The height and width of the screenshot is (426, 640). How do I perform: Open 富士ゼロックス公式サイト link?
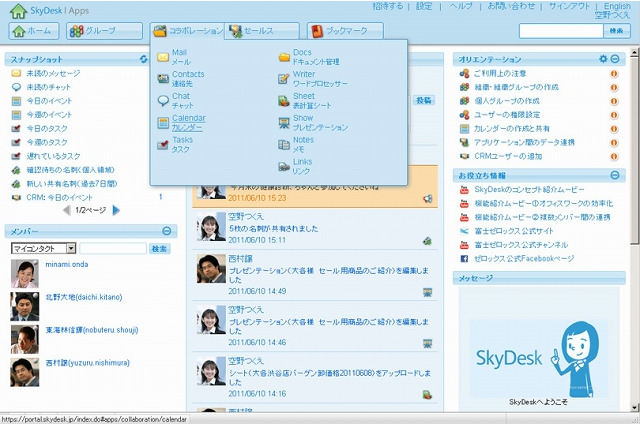pos(513,231)
